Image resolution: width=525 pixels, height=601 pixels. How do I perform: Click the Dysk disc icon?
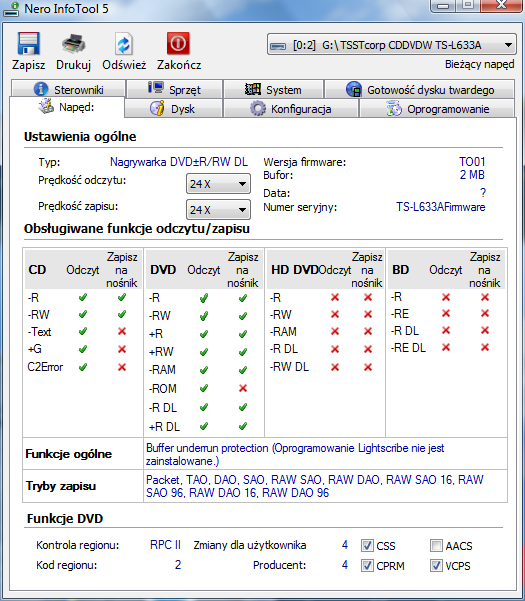click(x=157, y=108)
